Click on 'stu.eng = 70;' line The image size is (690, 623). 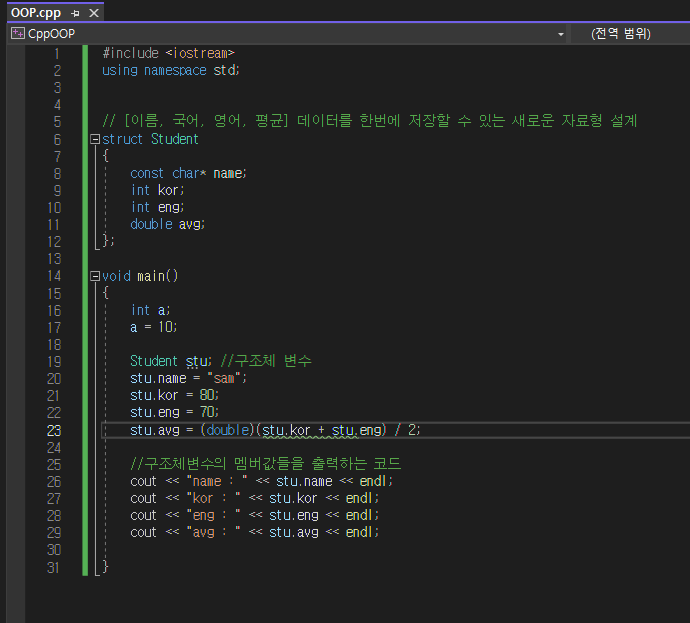click(x=174, y=413)
